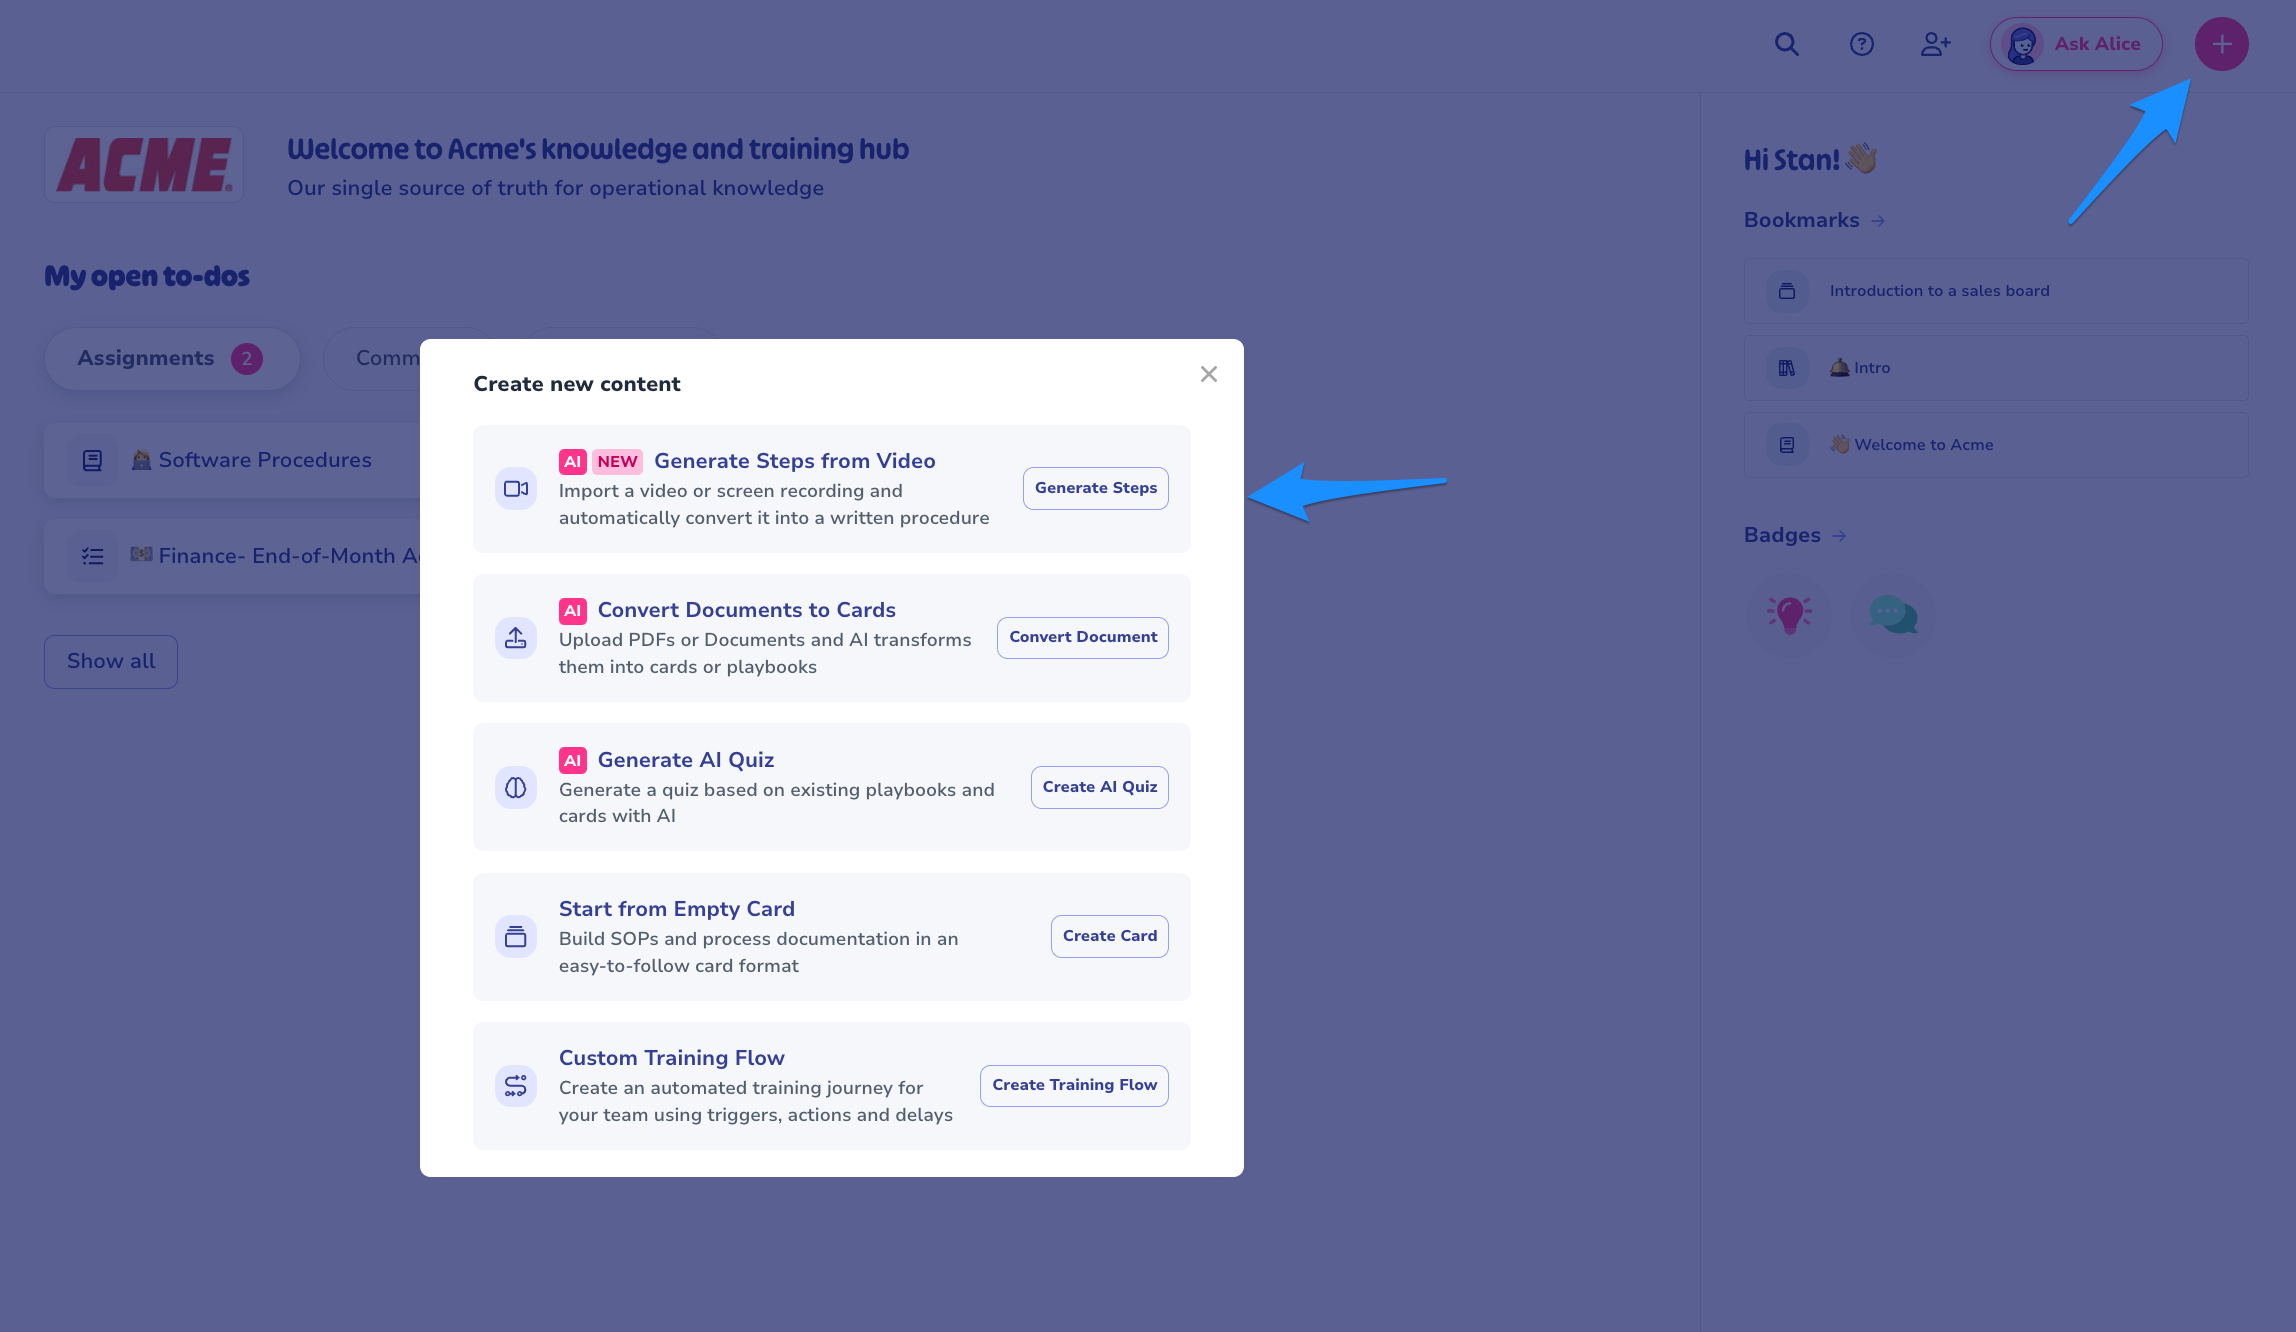Click the training flow route icon
The height and width of the screenshot is (1332, 2296).
click(516, 1086)
